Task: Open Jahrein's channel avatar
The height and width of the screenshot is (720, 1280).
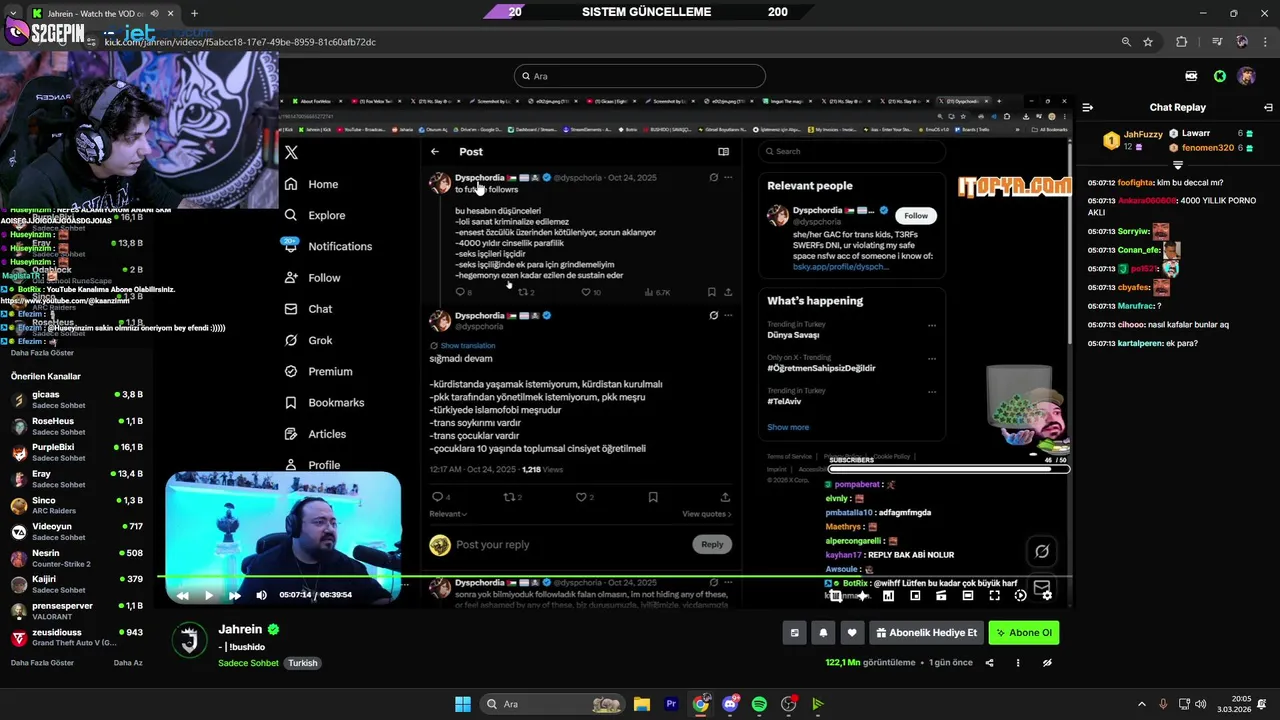Action: (189, 640)
